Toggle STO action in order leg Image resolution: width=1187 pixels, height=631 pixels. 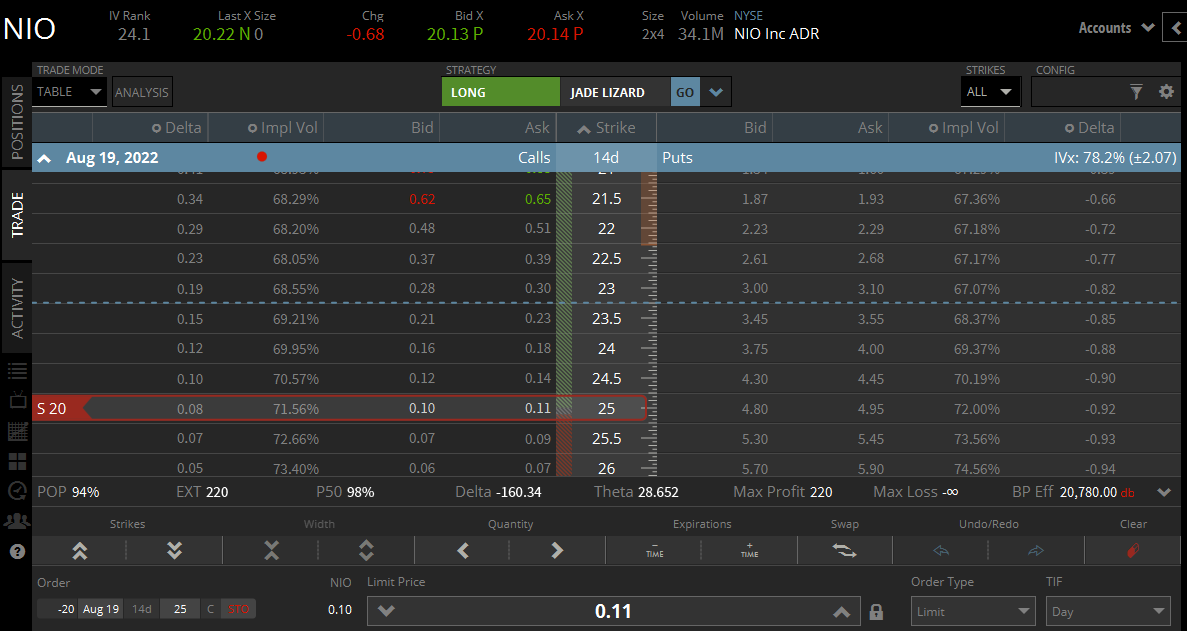pos(238,609)
